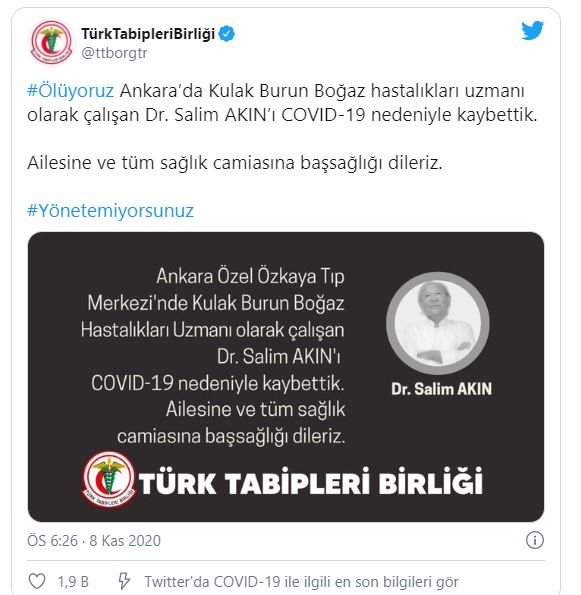Click the info circle icon
Viewport: 581px width, 595px height.
tap(535, 540)
